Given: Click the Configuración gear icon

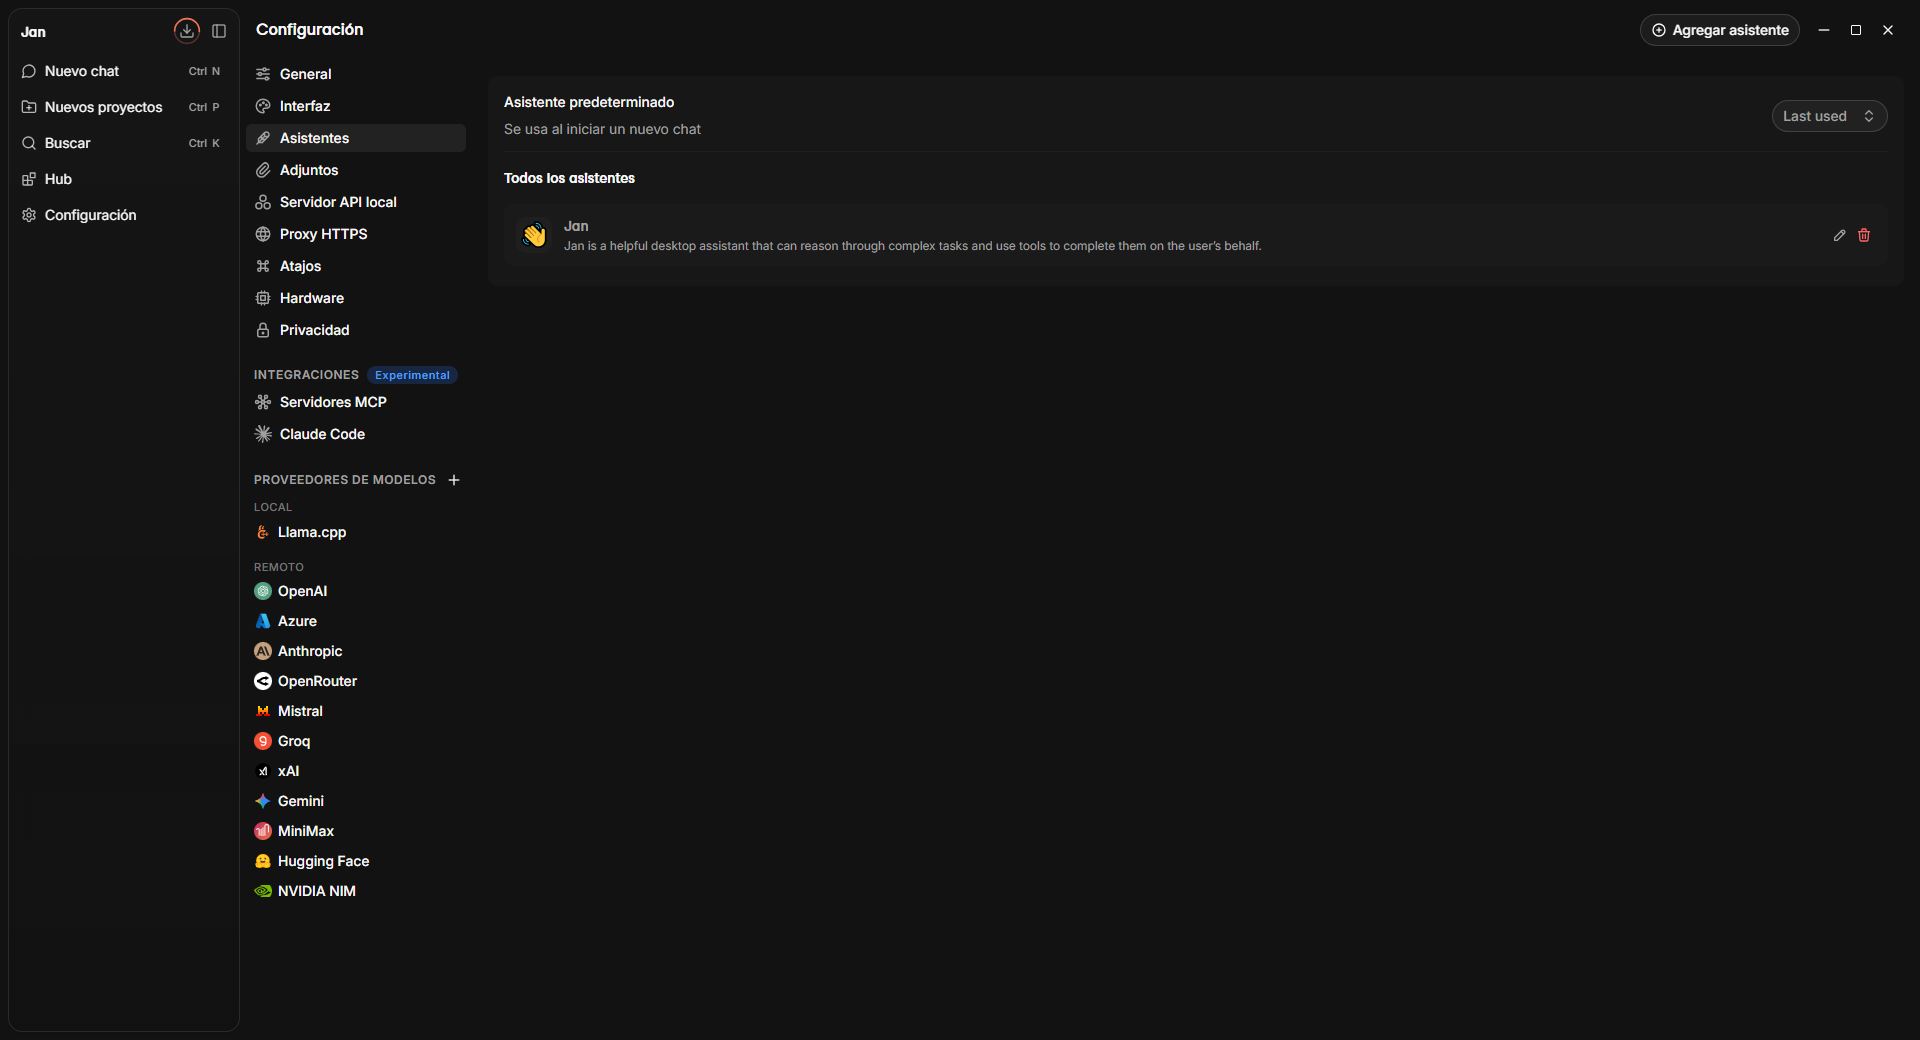Looking at the screenshot, I should [29, 215].
